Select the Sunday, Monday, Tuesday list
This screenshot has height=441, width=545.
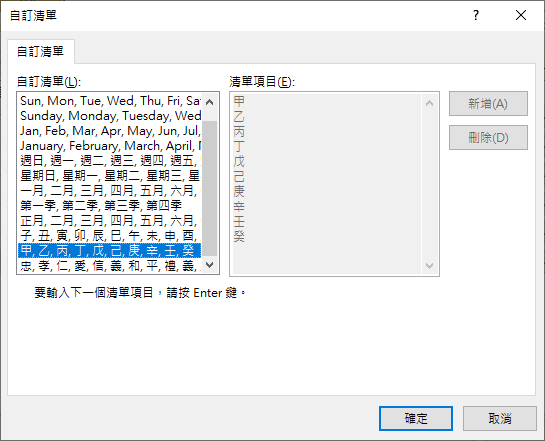[x=109, y=116]
